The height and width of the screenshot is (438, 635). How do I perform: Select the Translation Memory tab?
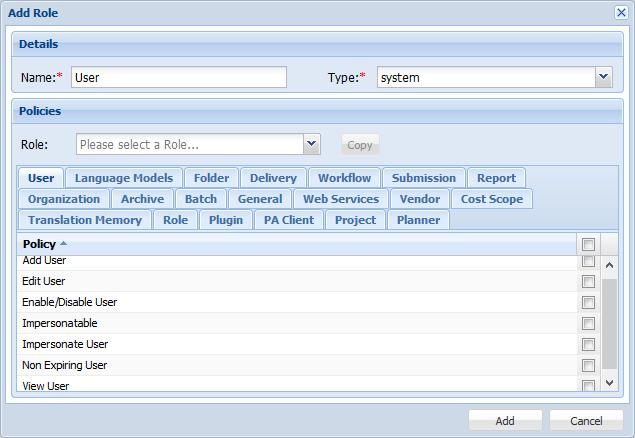point(85,220)
